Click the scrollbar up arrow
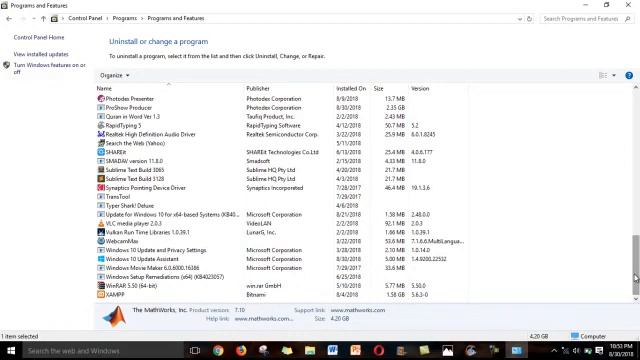Screen dimensions: 640x360 click(x=636, y=87)
